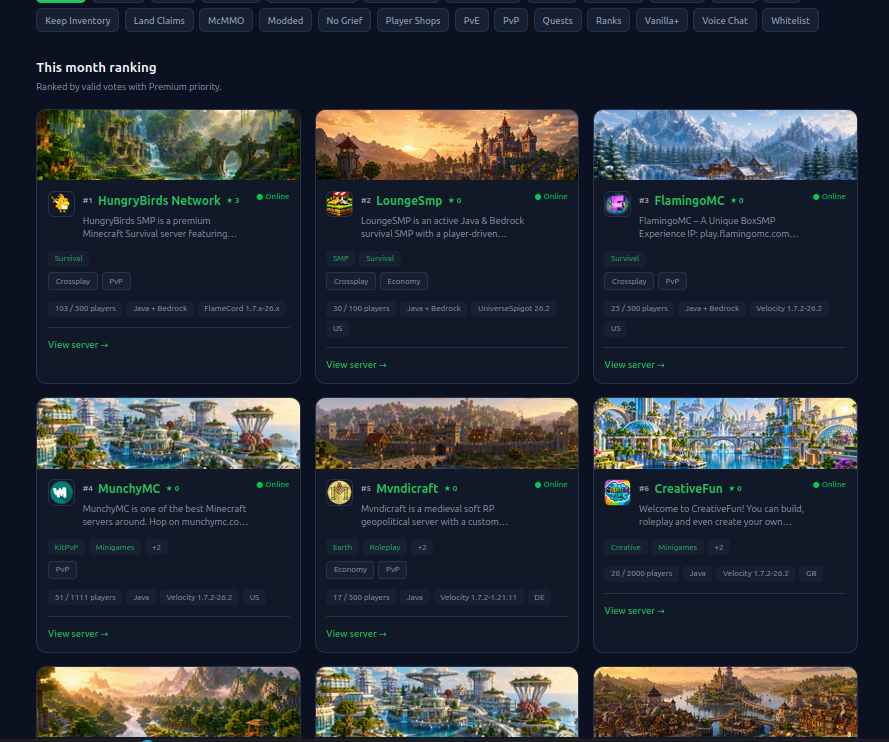889x742 pixels.
Task: Click the 'FlameCord 1.7.x-26.x' version badge
Action: coord(242,308)
